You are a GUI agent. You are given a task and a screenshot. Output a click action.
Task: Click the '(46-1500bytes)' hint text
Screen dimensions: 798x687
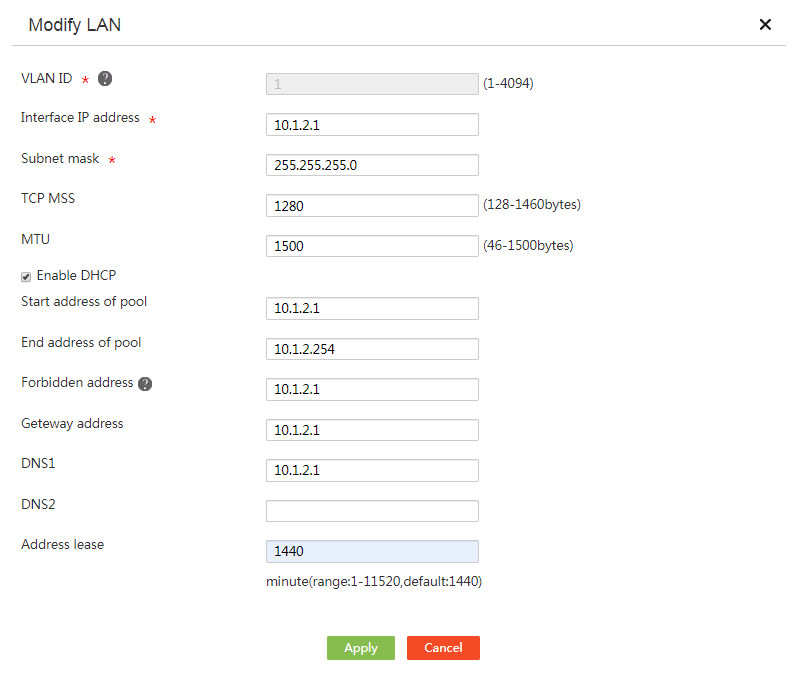528,245
